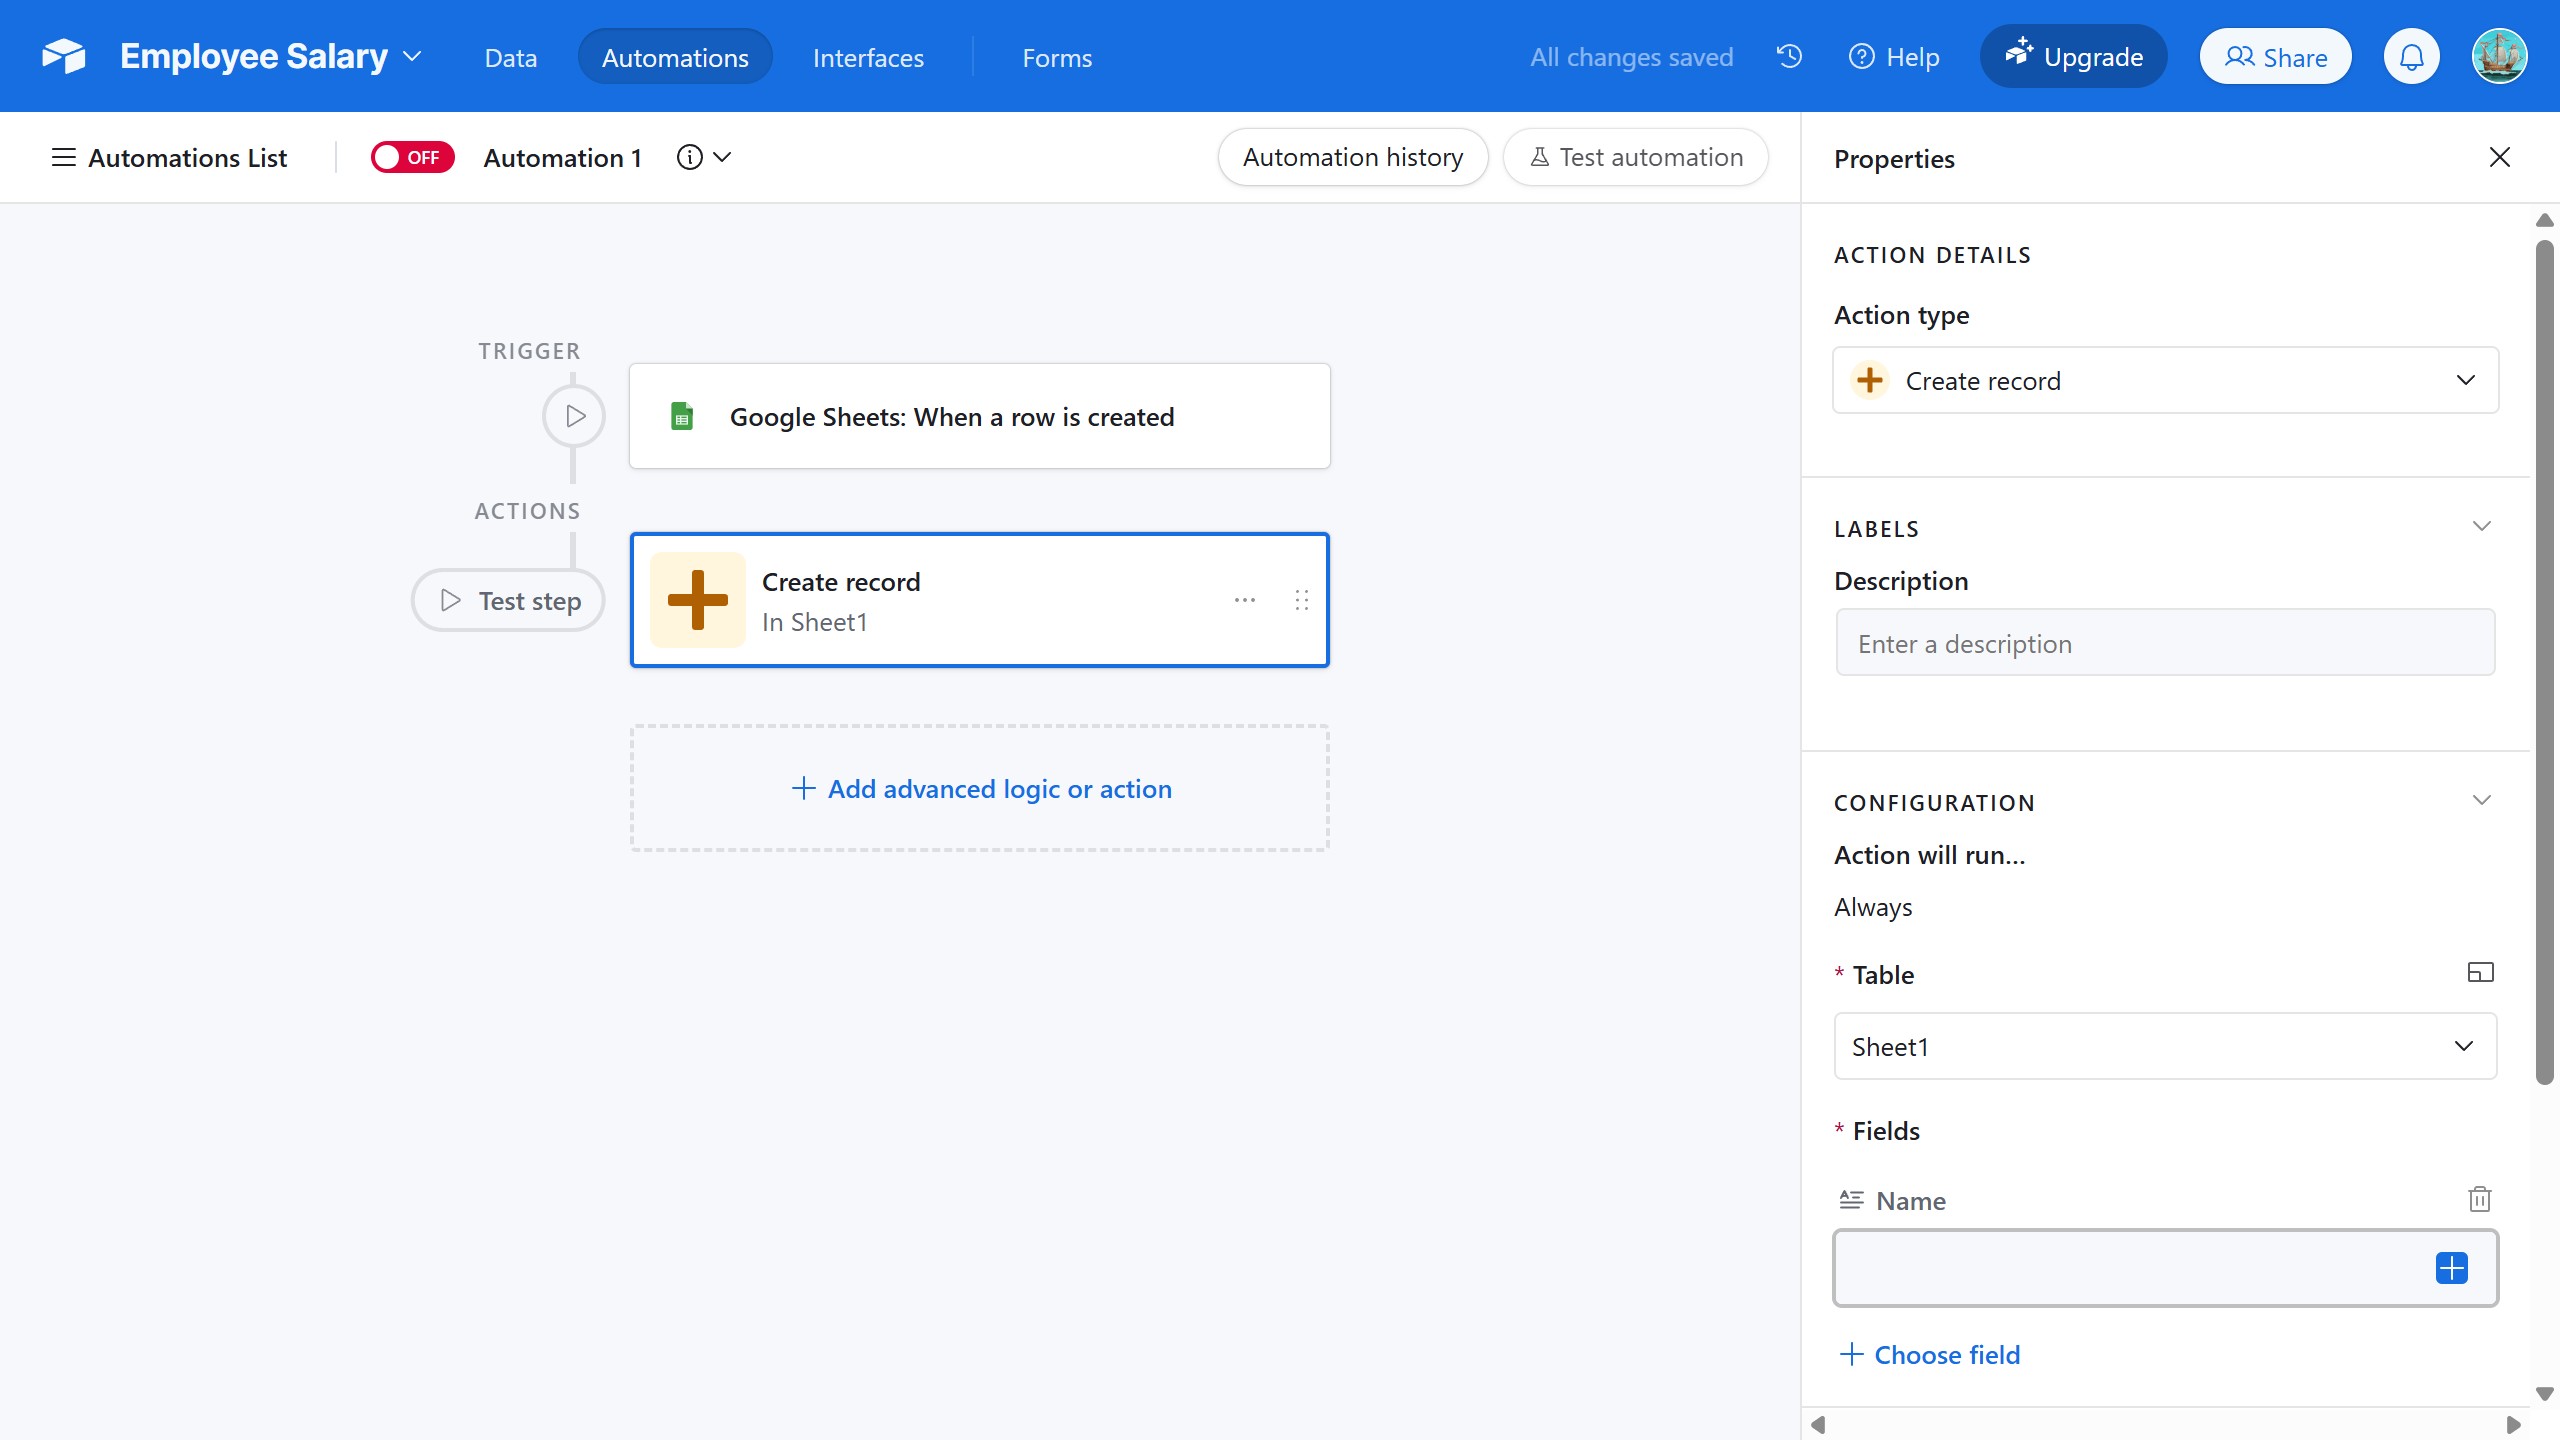Select the Automations tab
The image size is (2560, 1440).
click(x=675, y=57)
